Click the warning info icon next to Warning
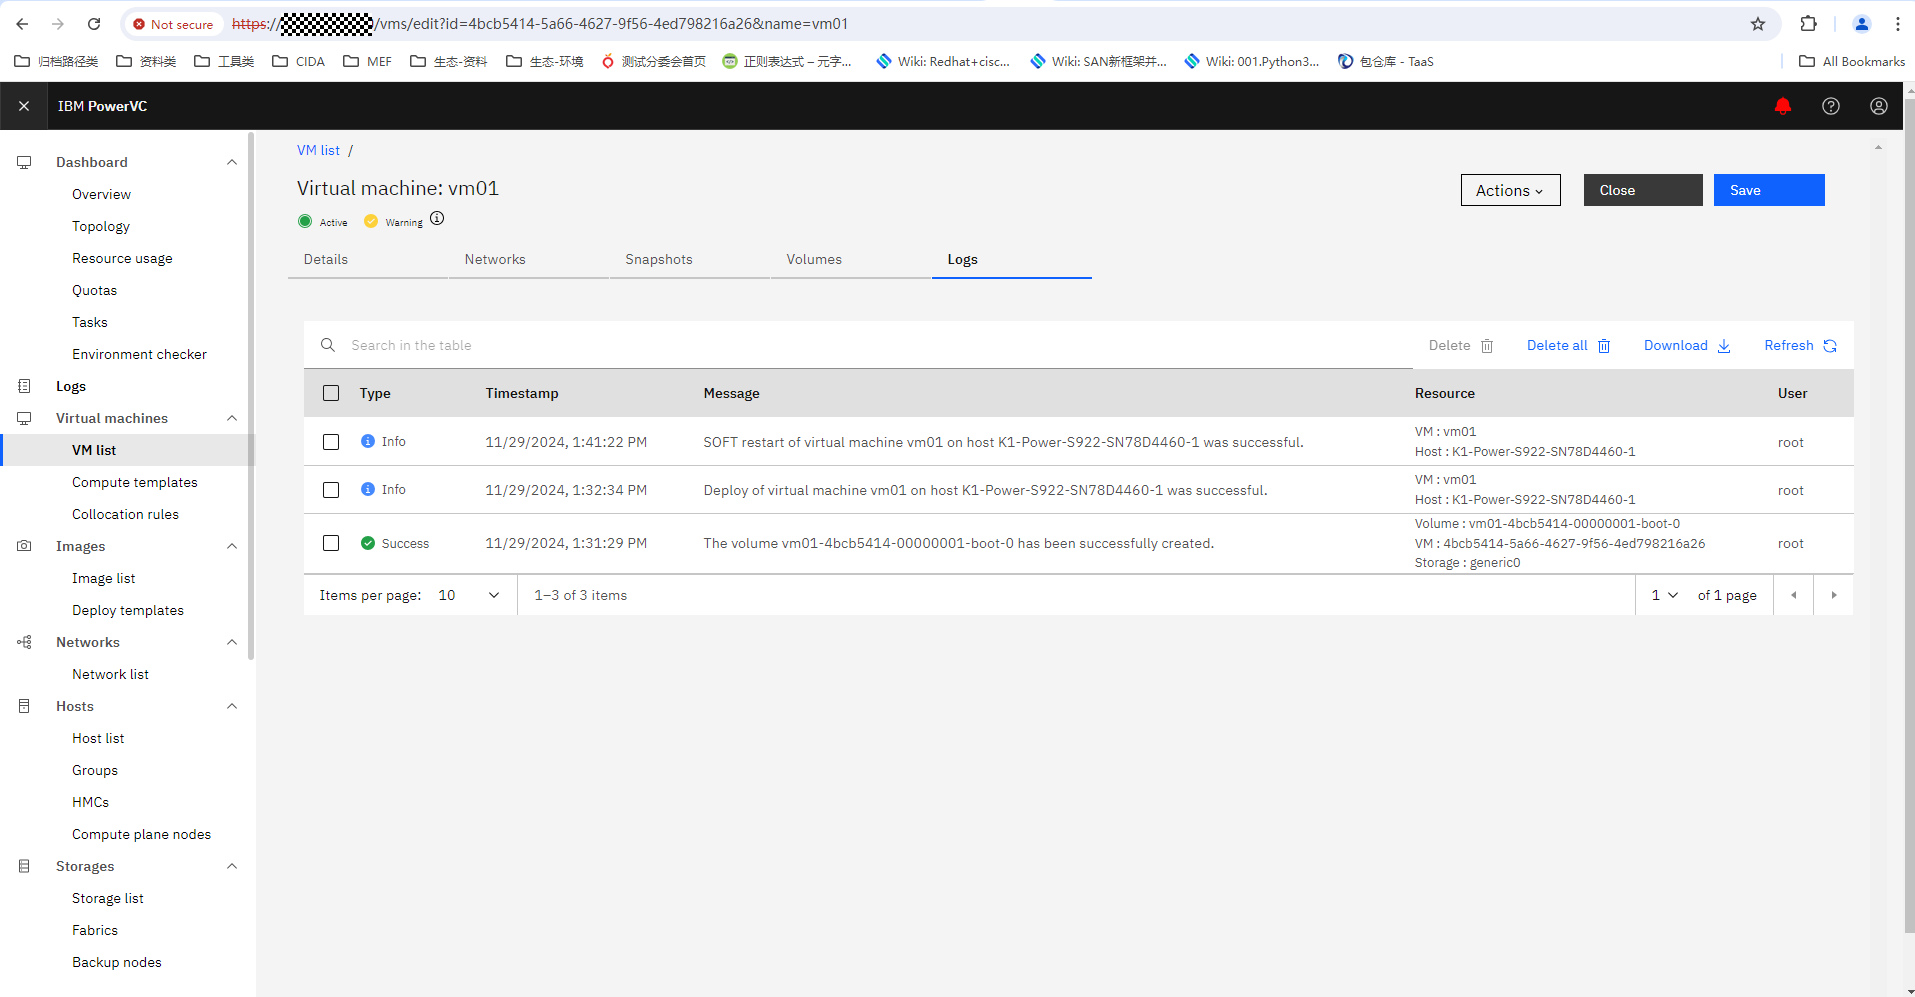The height and width of the screenshot is (997, 1915). [x=437, y=219]
